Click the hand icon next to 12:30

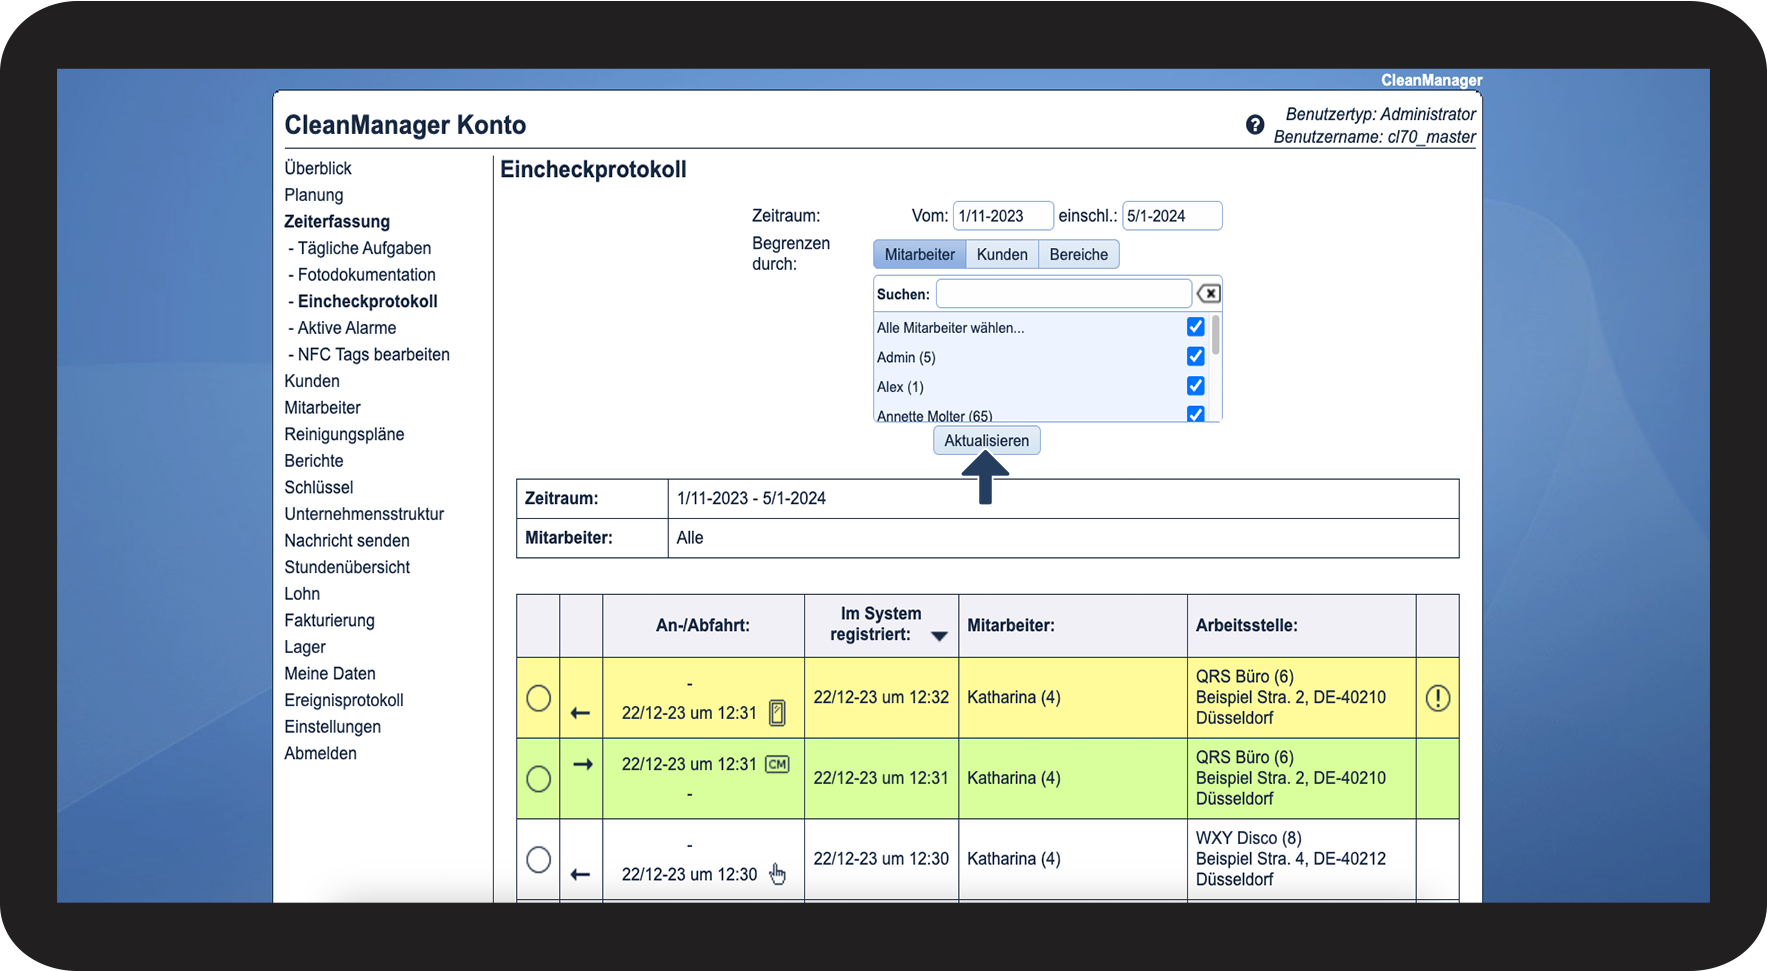click(777, 874)
